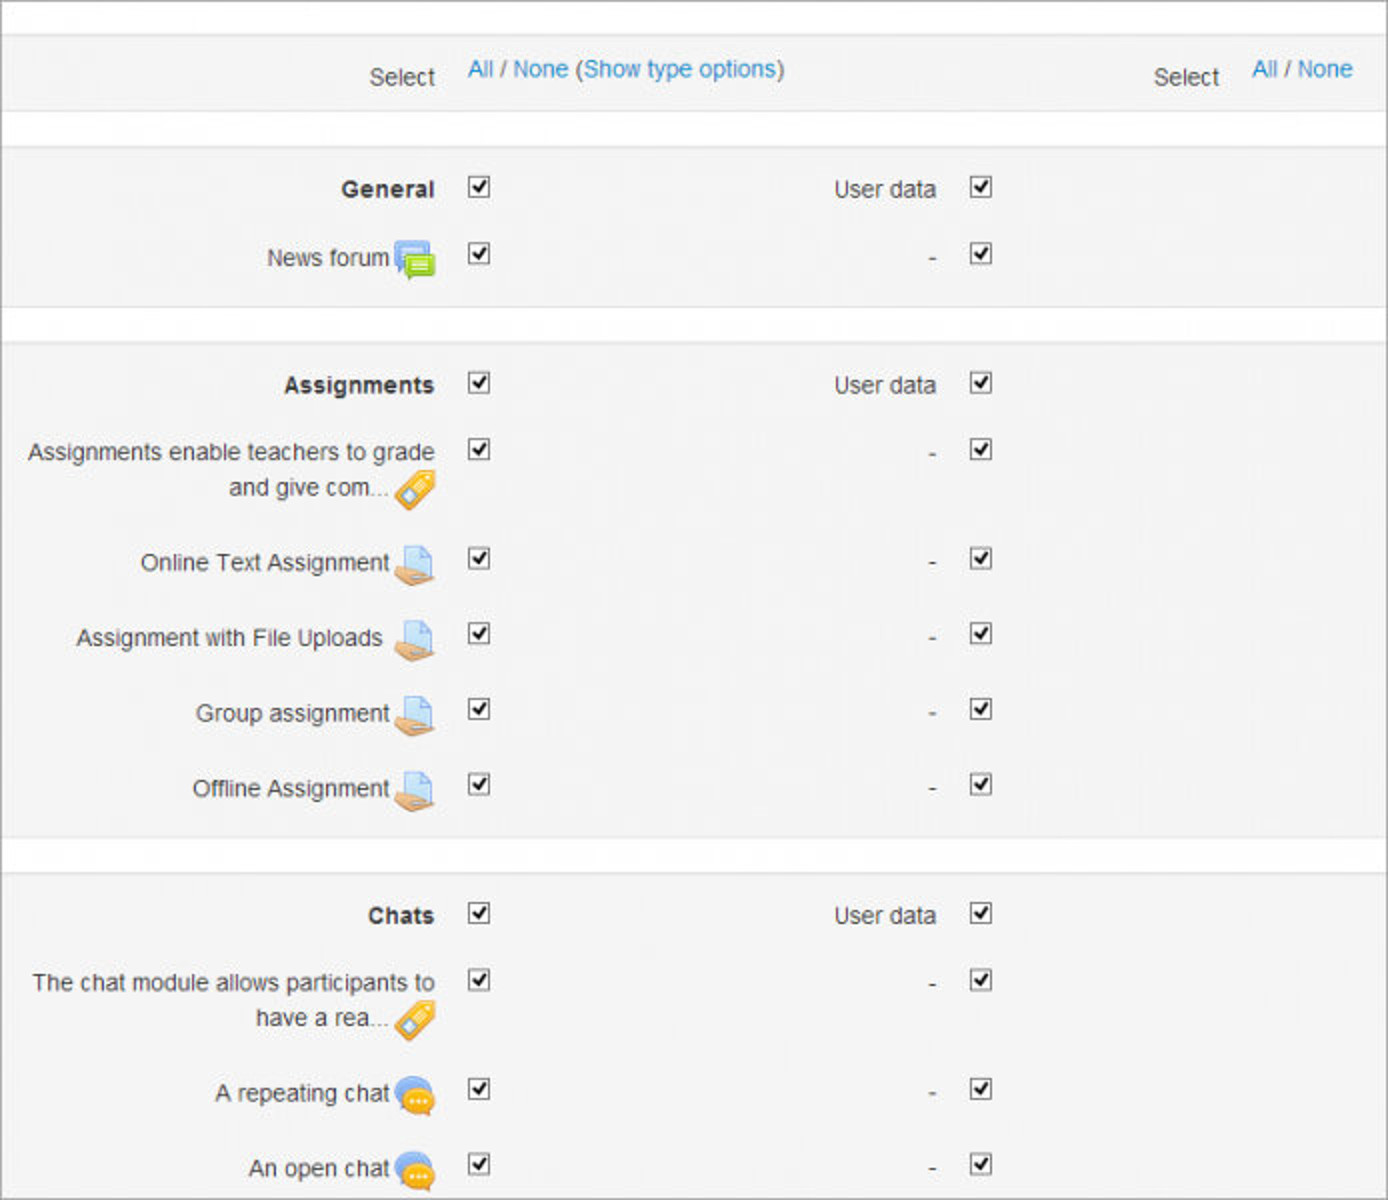
Task: Select All in the left Select row
Action: pos(480,69)
